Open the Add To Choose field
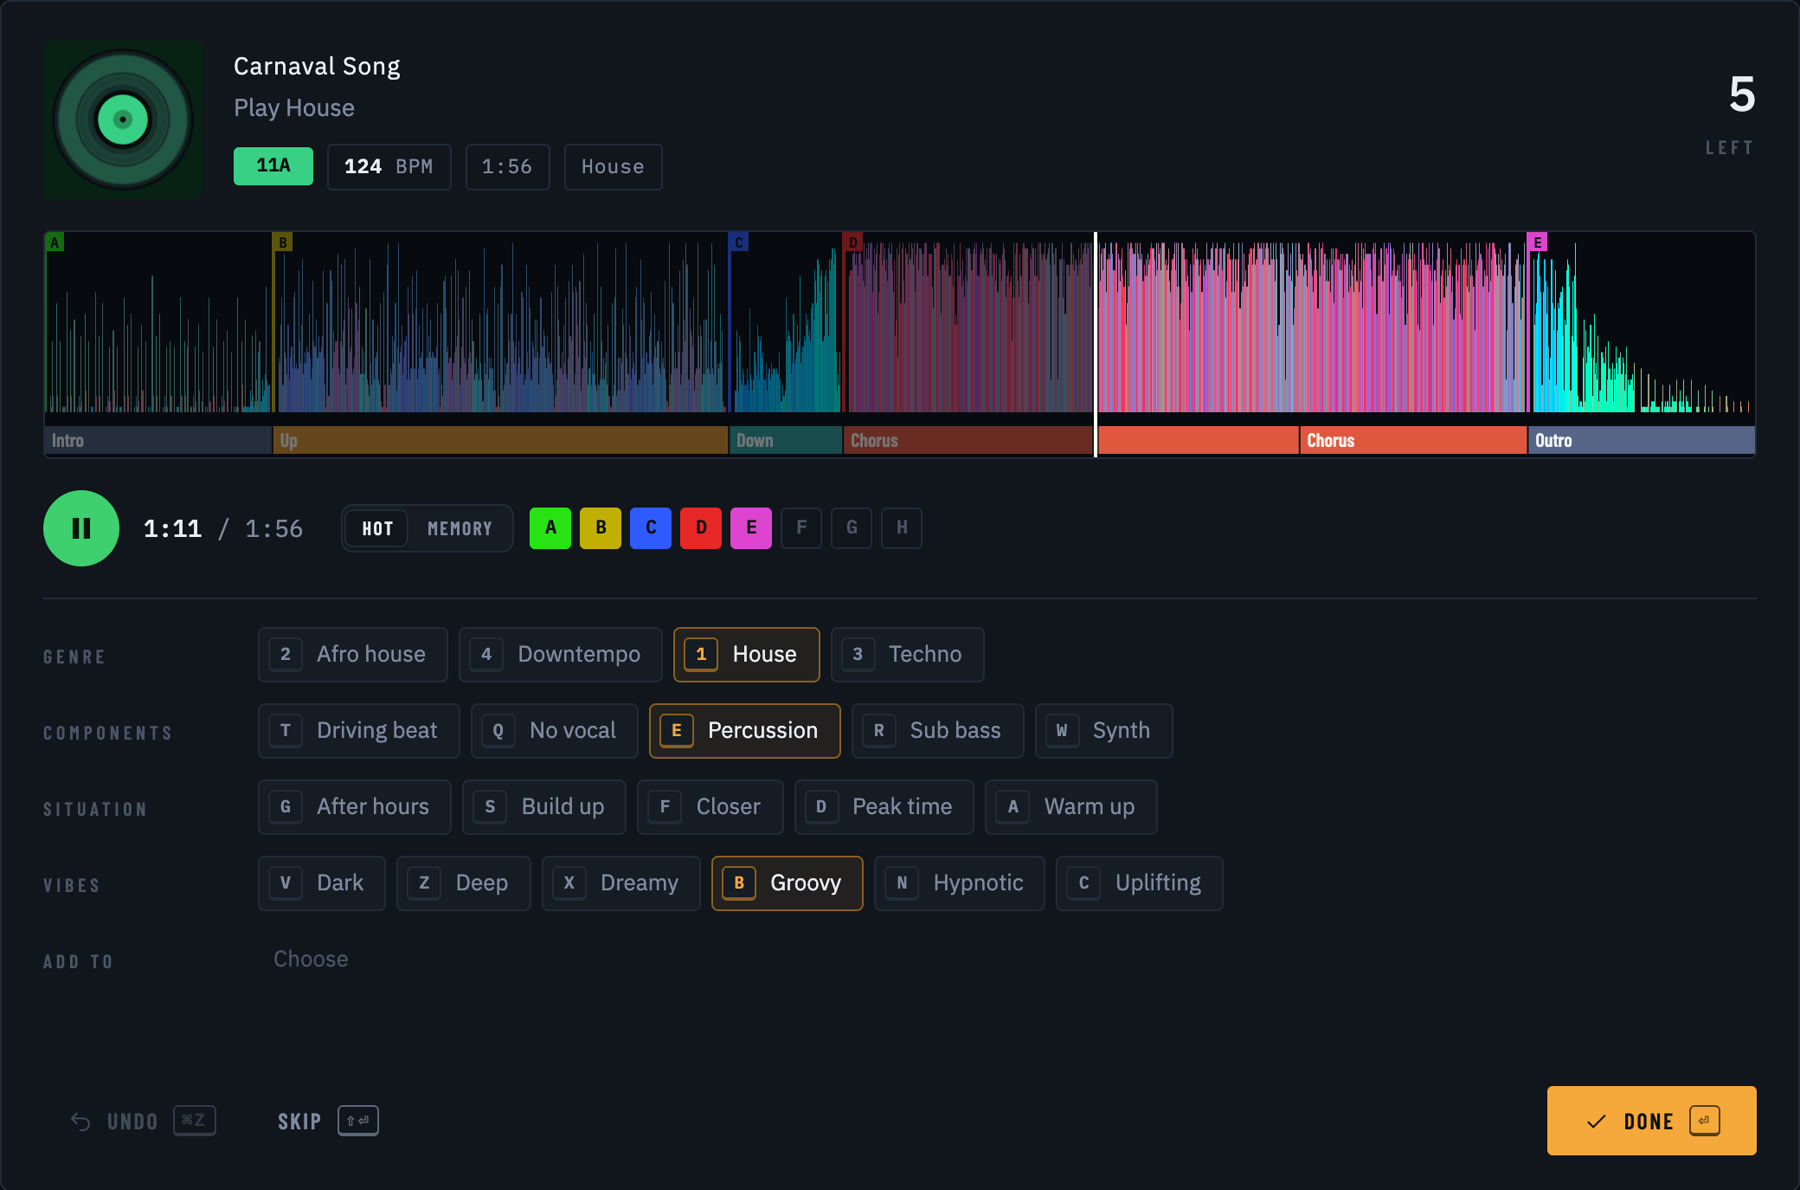The height and width of the screenshot is (1190, 1800). coord(311,959)
